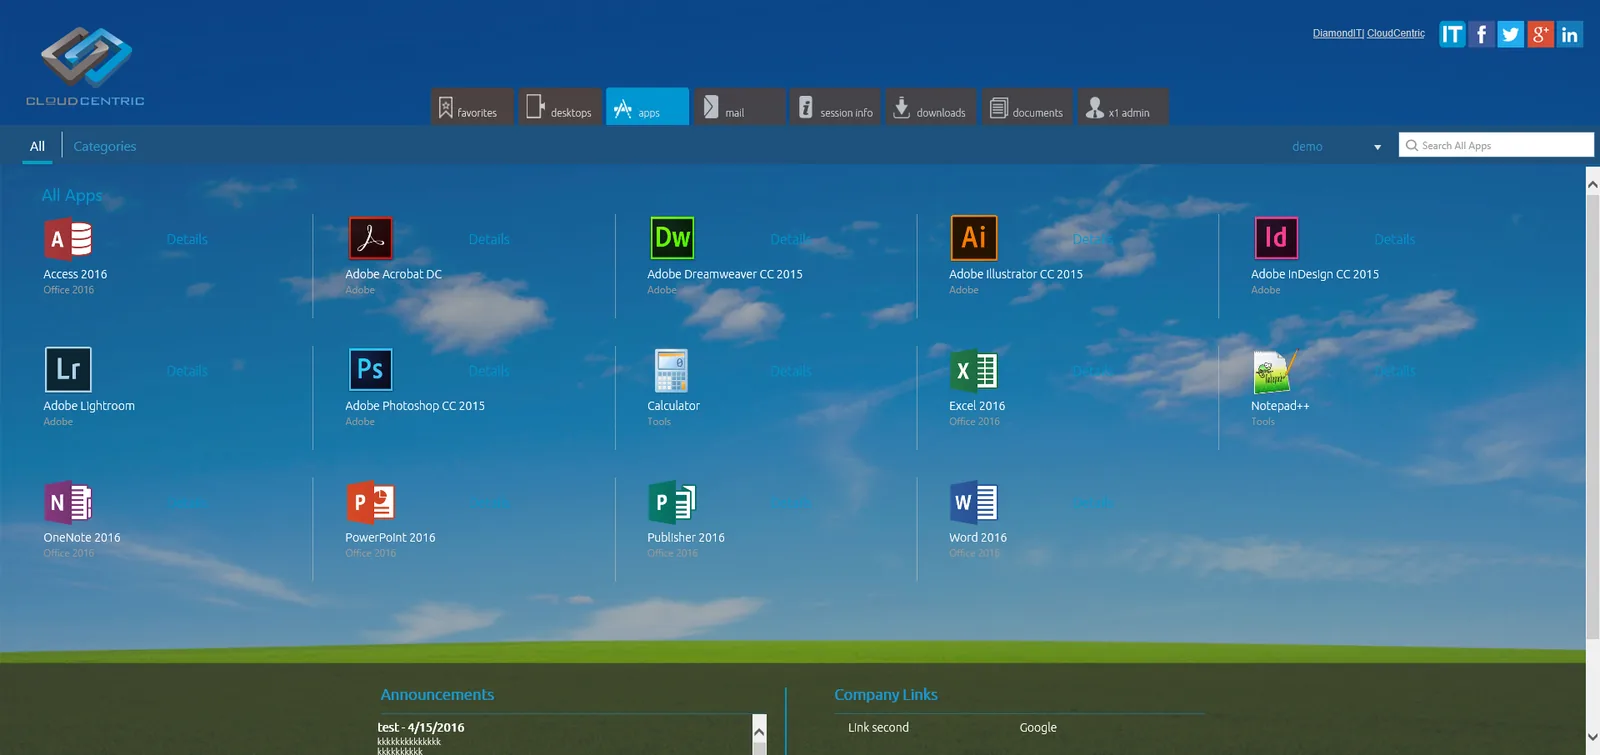Image resolution: width=1600 pixels, height=755 pixels.
Task: Open the Adobe Illustrator CC 2015 icon
Action: click(x=974, y=238)
